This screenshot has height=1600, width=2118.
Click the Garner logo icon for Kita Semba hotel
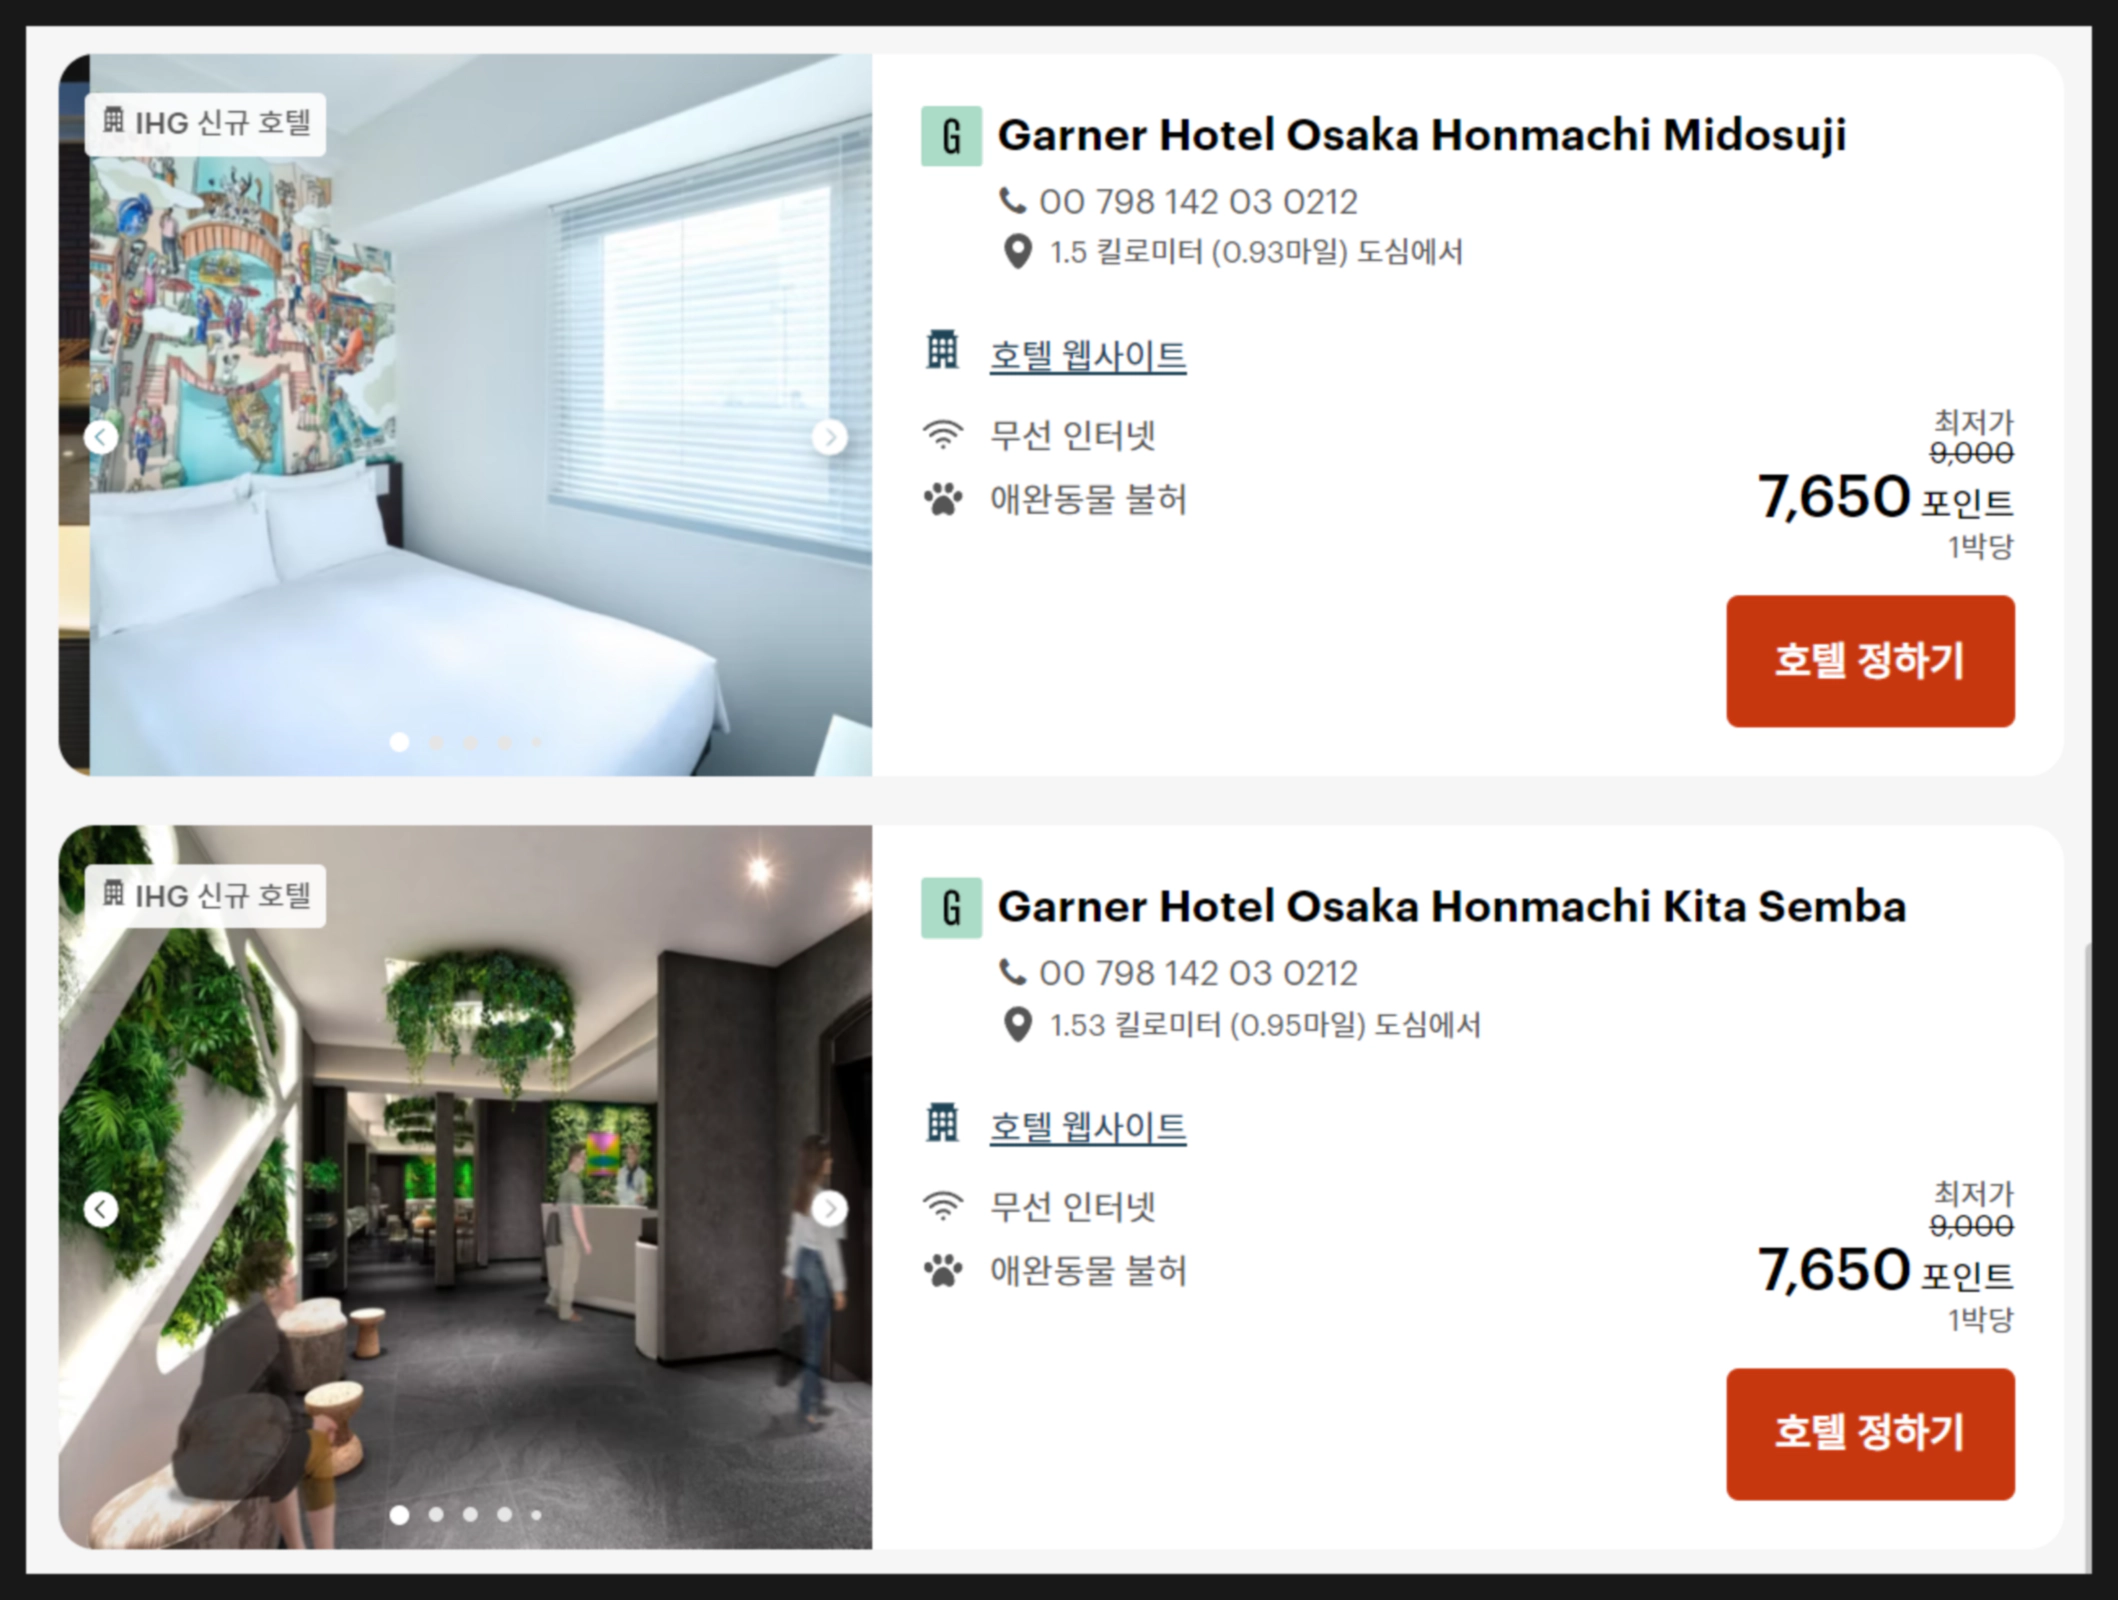tap(951, 908)
